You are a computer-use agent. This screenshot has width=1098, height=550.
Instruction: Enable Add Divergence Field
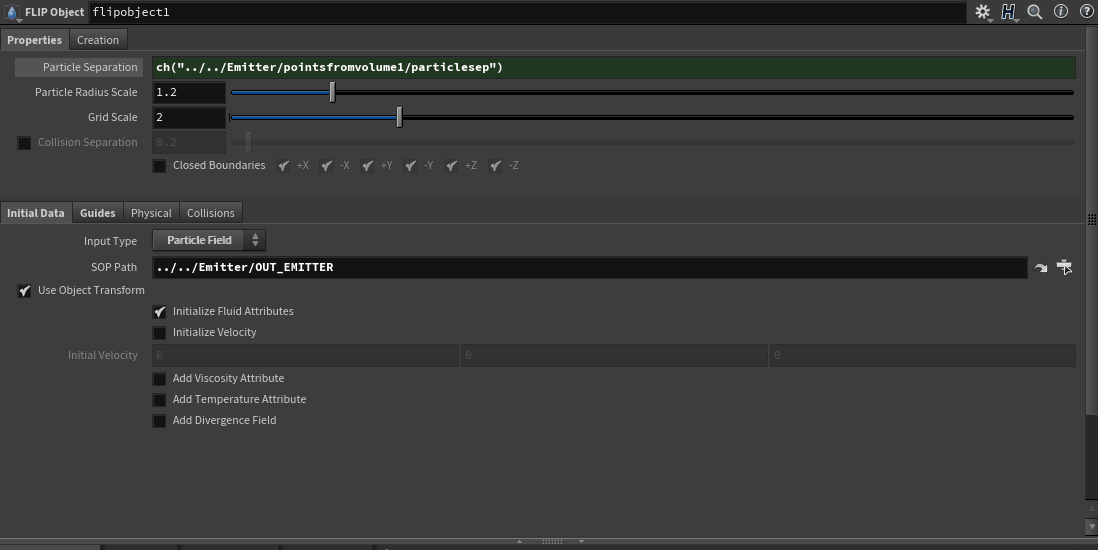click(x=160, y=421)
